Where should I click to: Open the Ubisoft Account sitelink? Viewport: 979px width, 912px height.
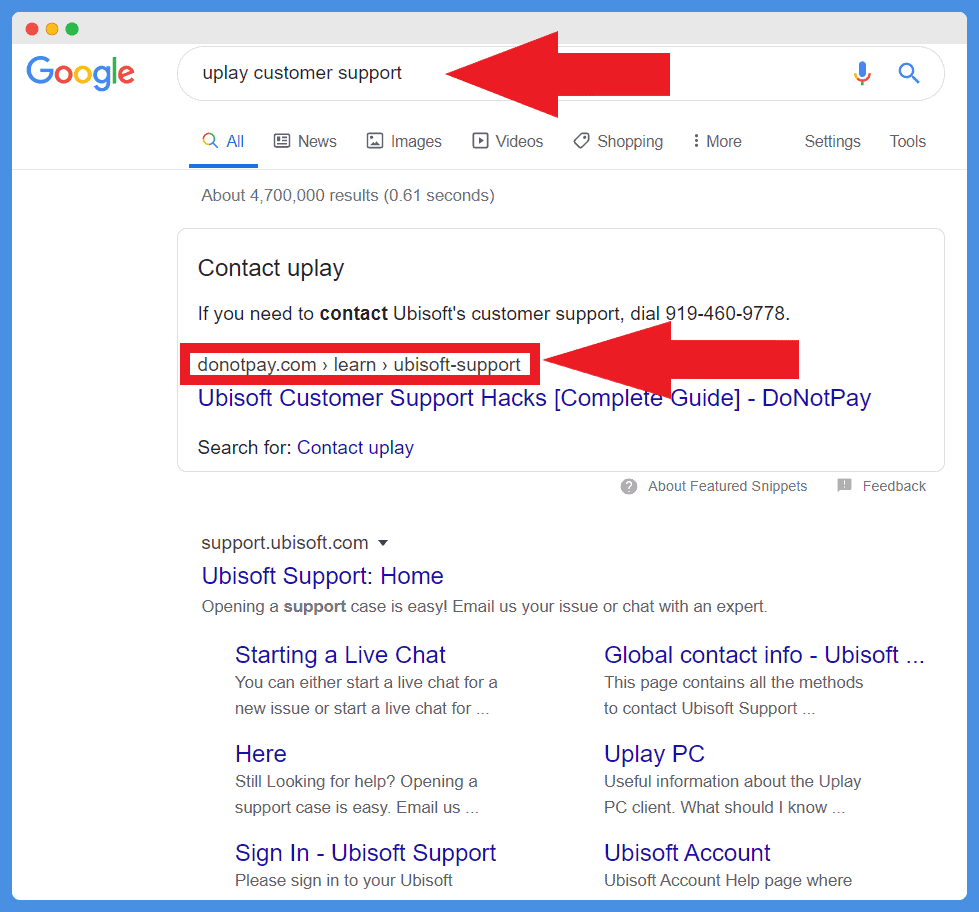click(x=687, y=853)
